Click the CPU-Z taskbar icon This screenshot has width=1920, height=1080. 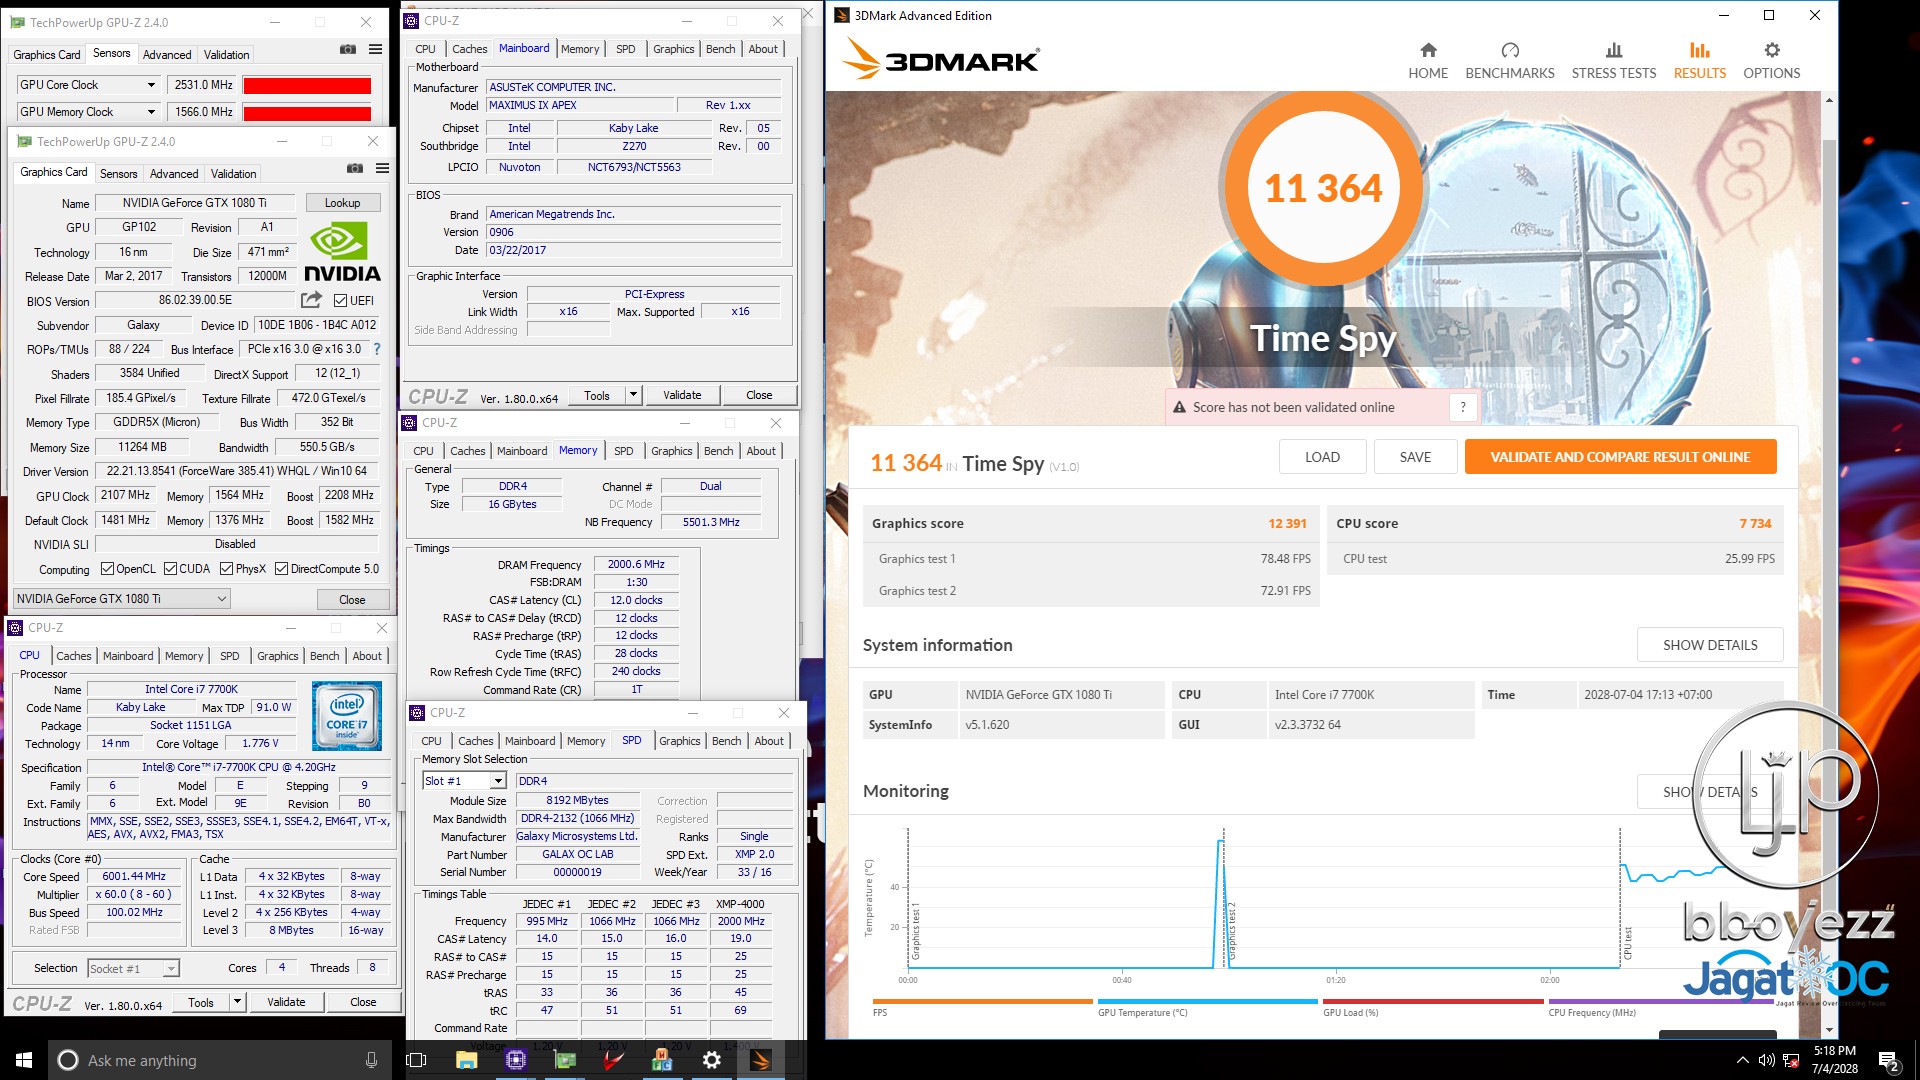tap(516, 1060)
